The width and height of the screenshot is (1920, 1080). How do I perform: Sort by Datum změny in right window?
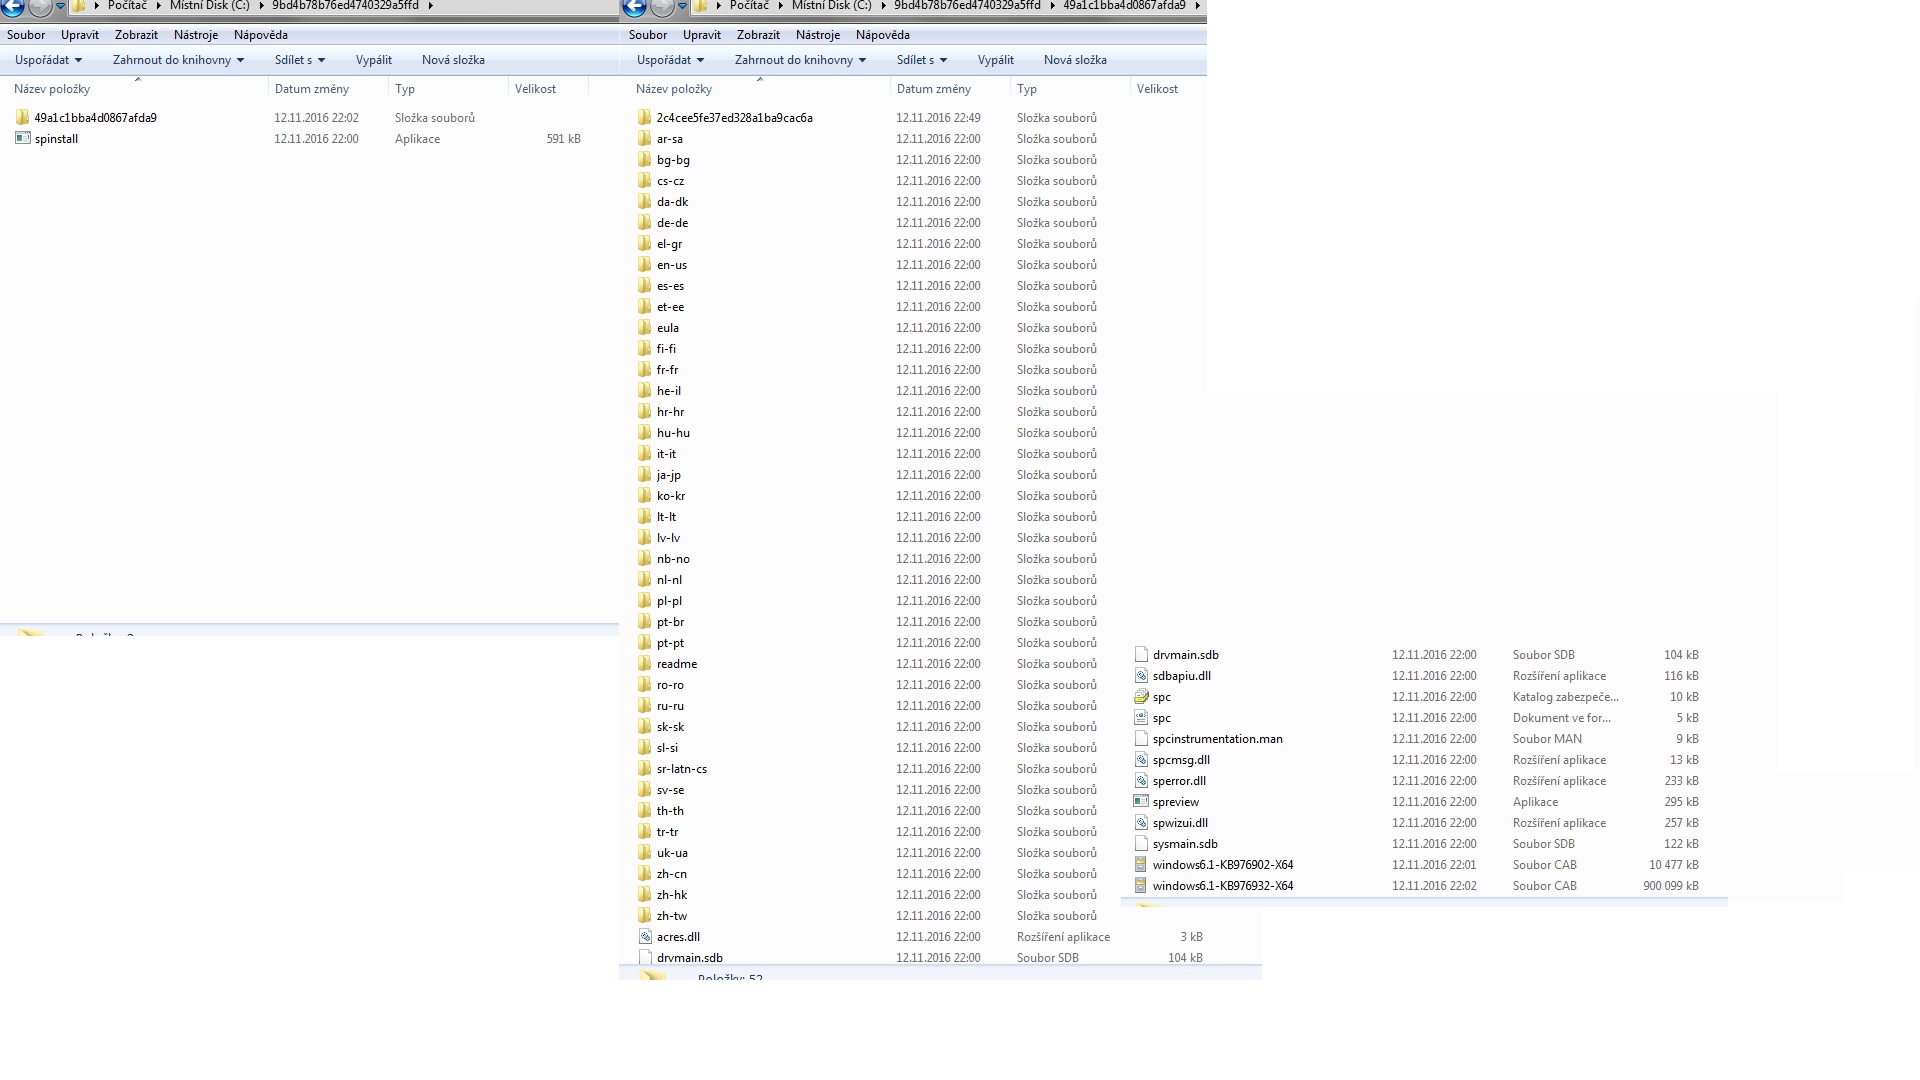click(934, 89)
